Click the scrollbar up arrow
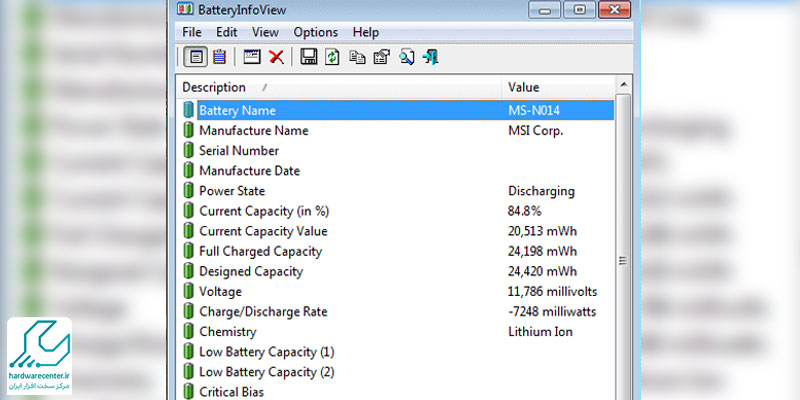Image resolution: width=800 pixels, height=400 pixels. click(623, 85)
